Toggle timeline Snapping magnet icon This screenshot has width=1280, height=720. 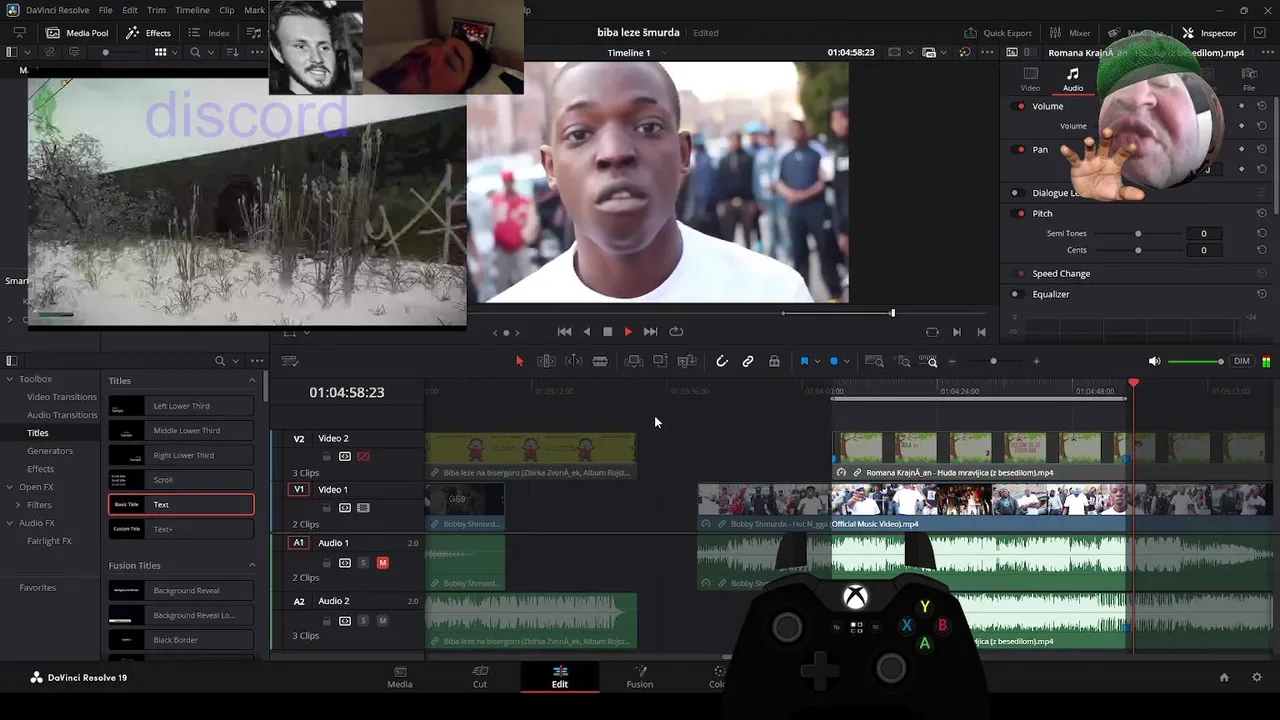(x=722, y=361)
